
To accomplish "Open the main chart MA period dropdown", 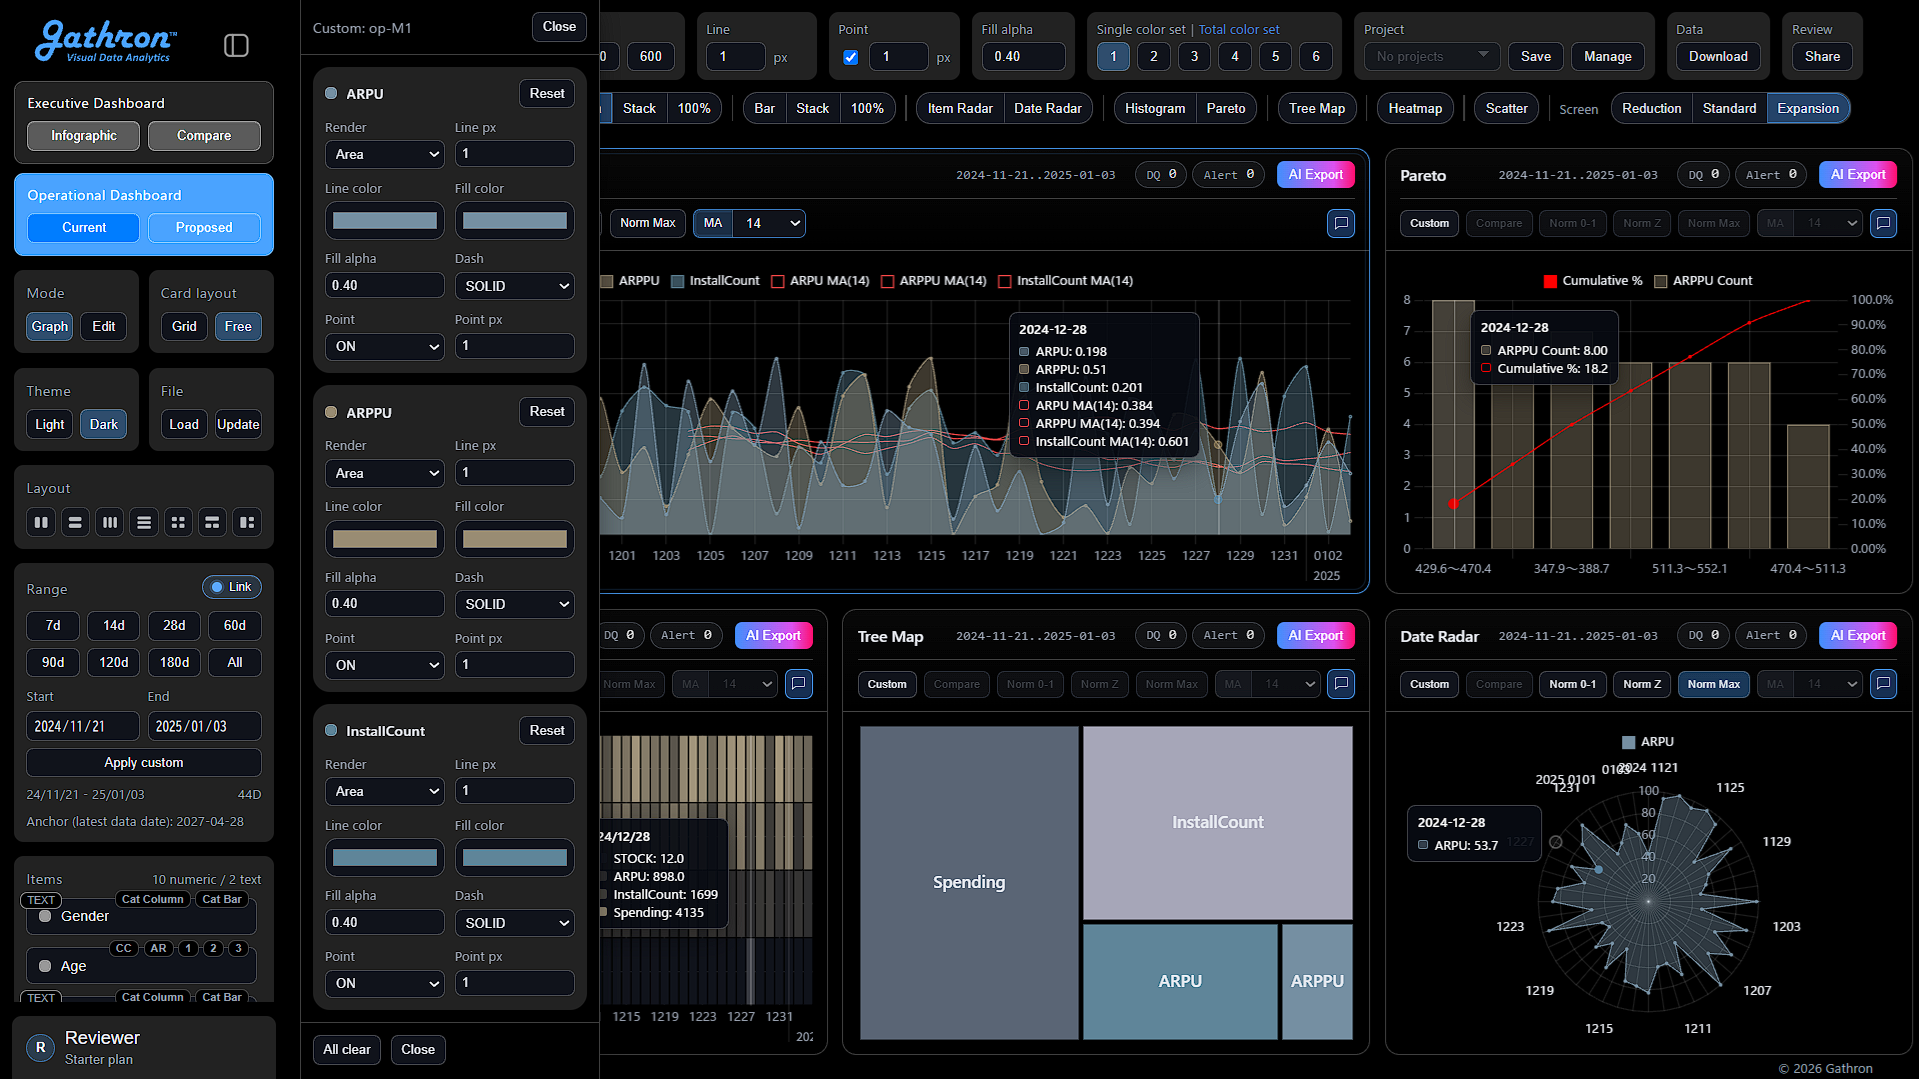I will tap(769, 223).
